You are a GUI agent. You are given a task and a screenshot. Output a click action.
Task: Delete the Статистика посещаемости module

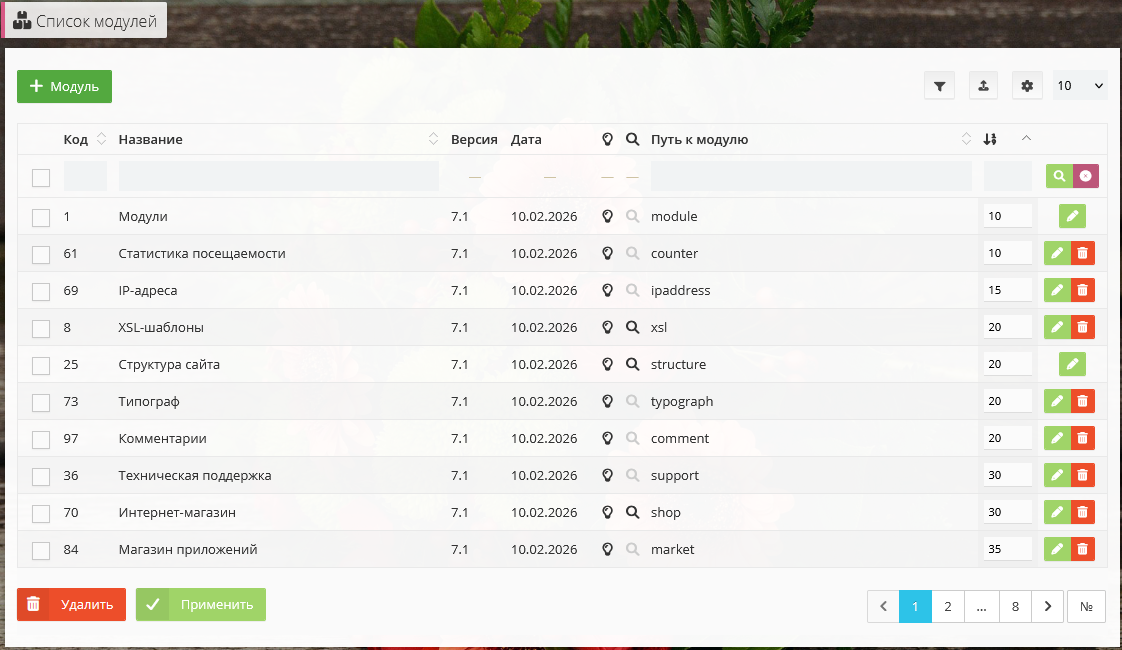(1083, 253)
